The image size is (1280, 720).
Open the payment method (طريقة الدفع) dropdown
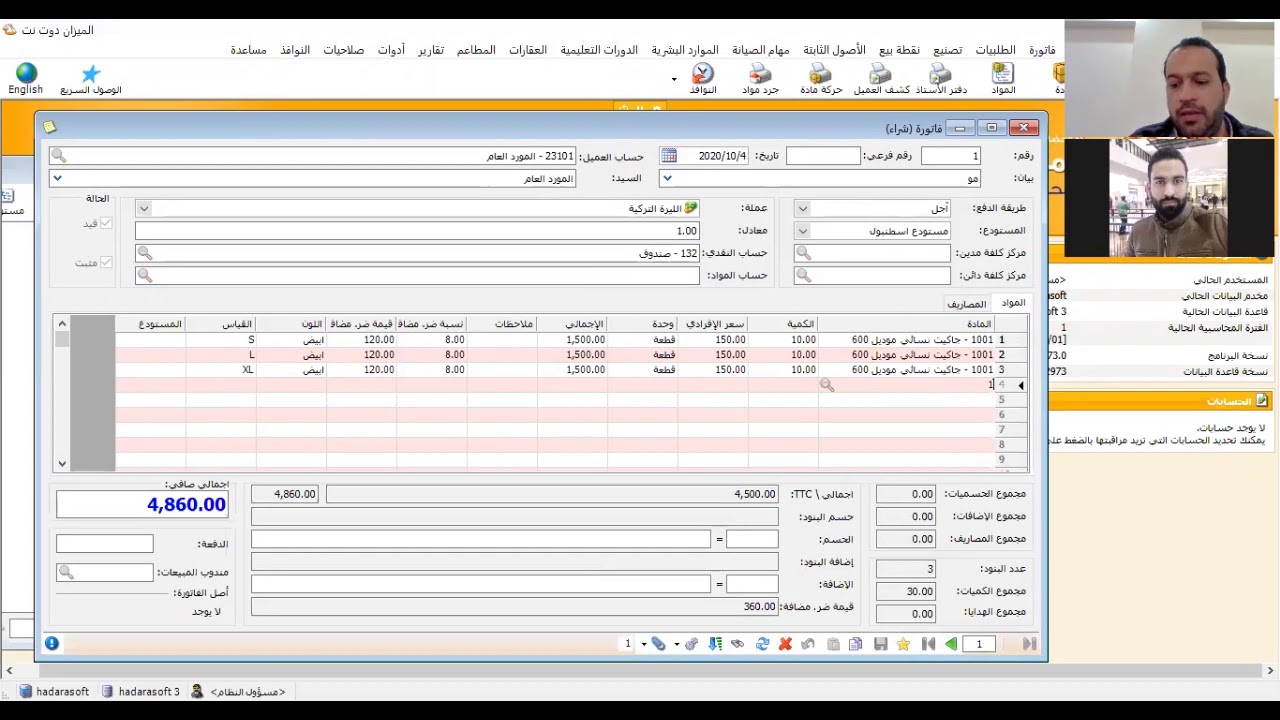802,208
